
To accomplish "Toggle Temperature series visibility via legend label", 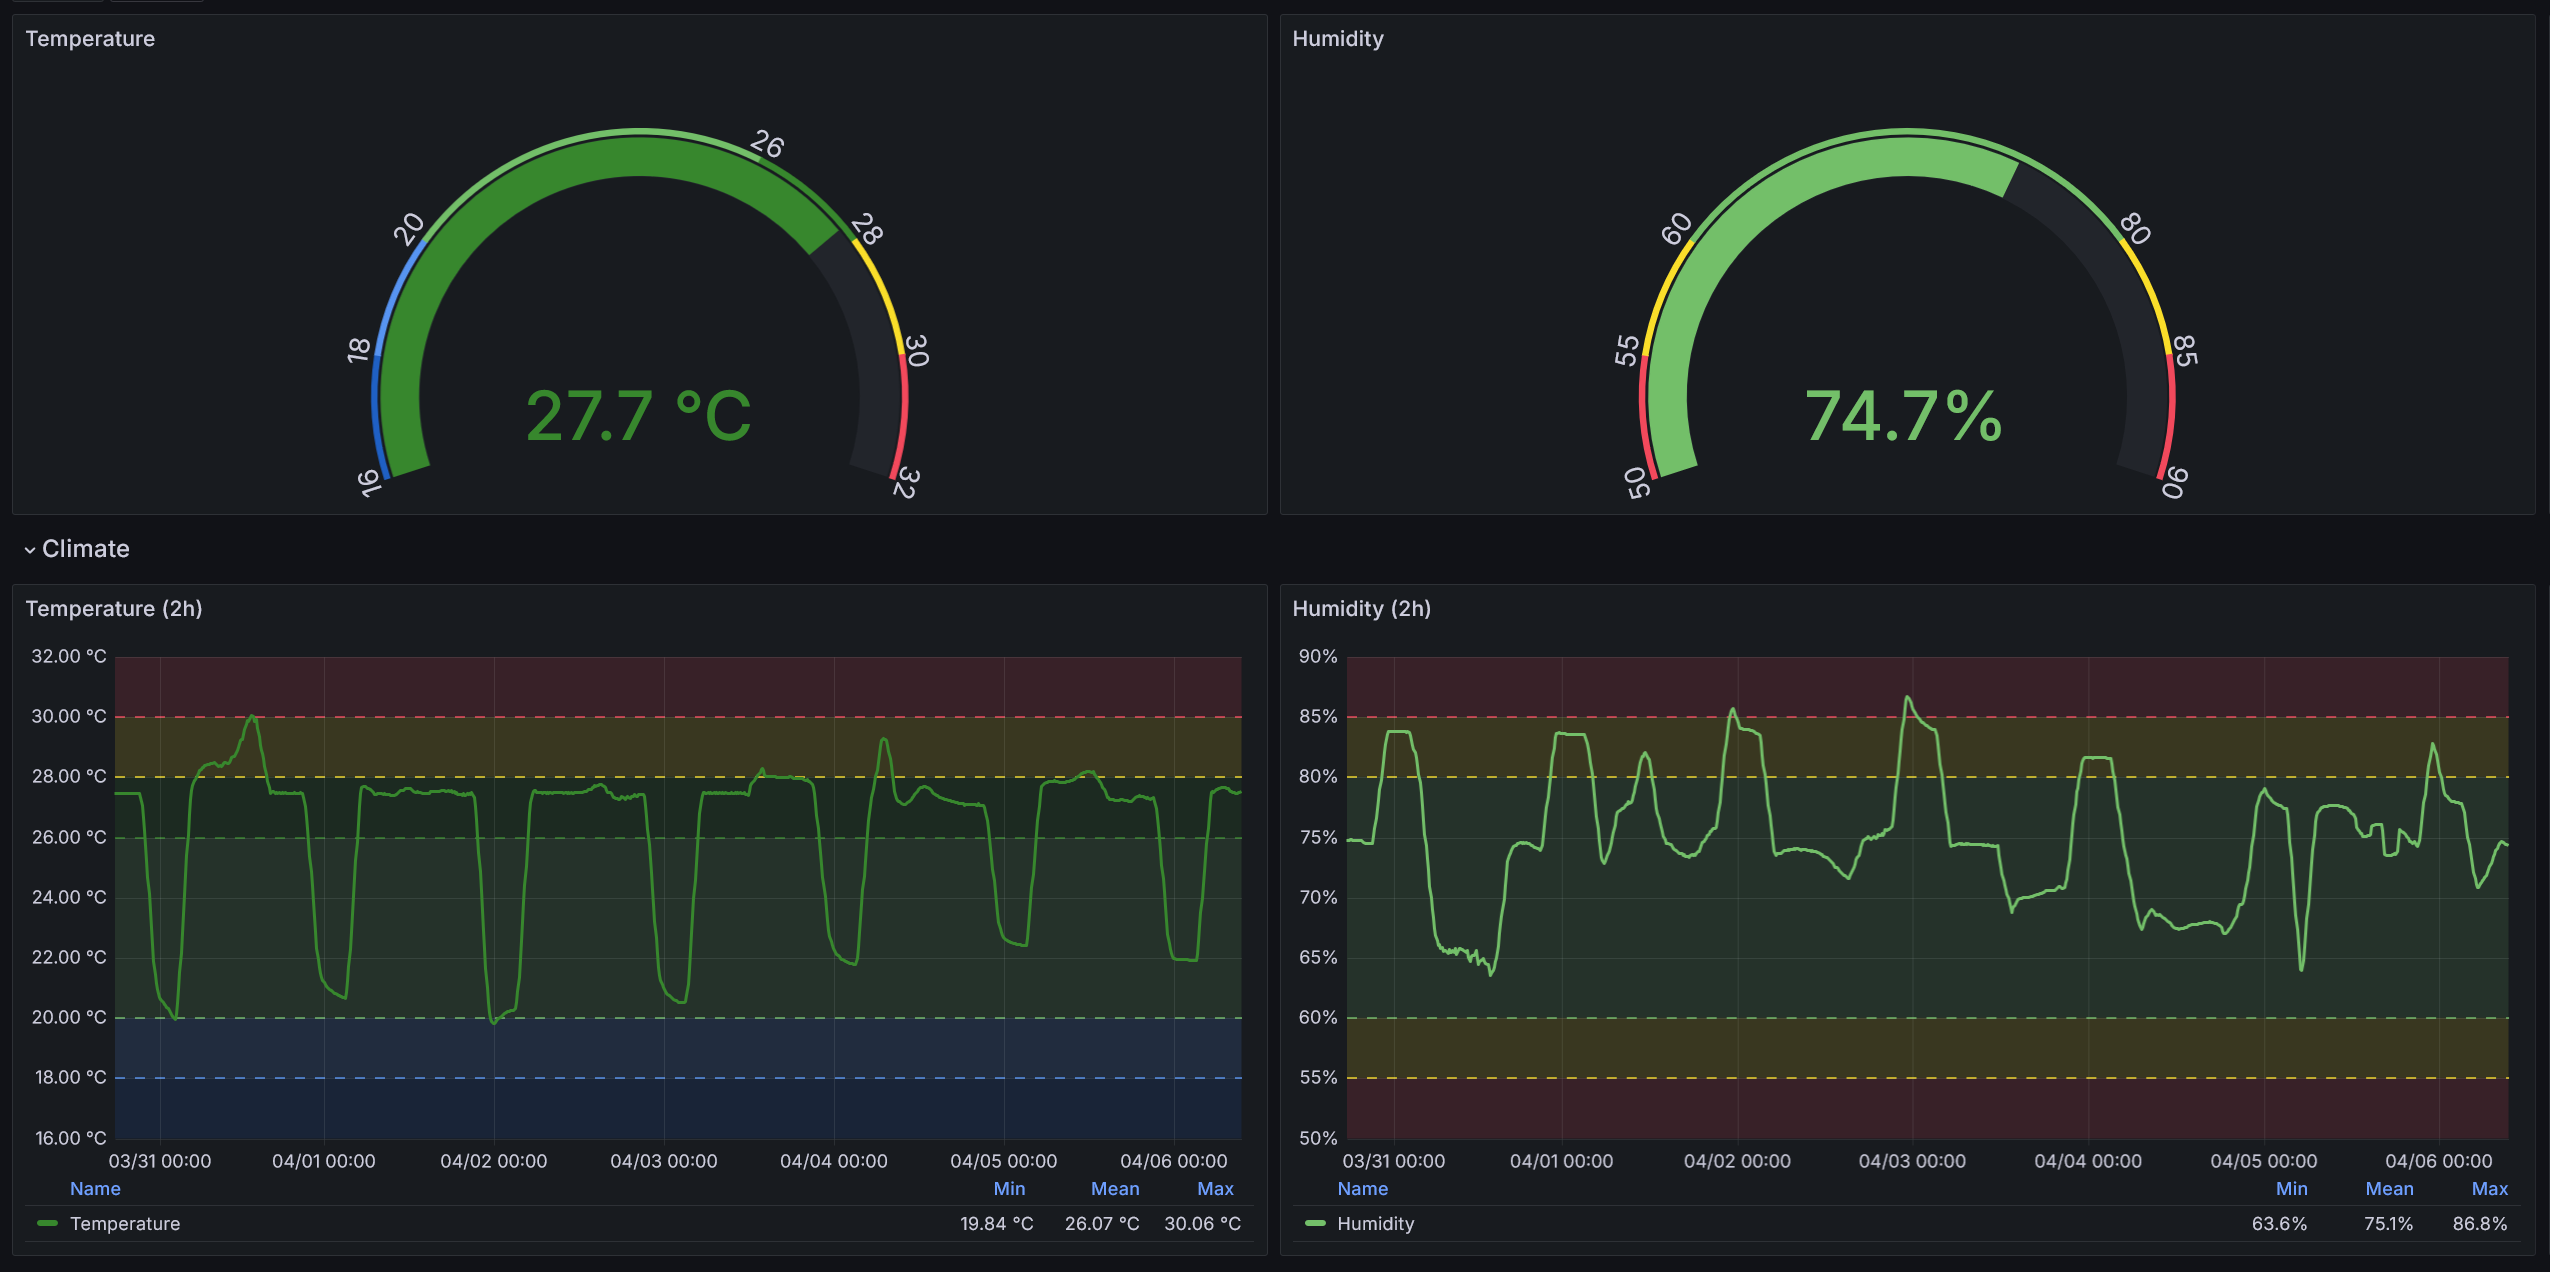I will click(x=125, y=1224).
